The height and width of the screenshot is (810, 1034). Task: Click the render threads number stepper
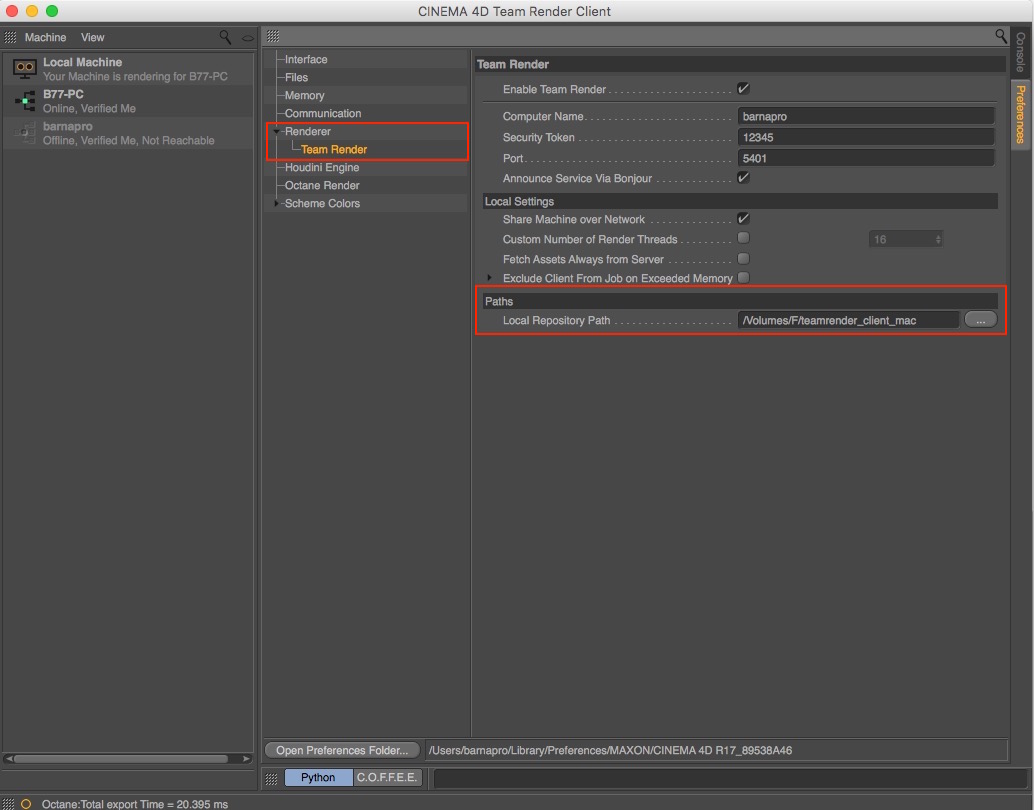coord(938,239)
